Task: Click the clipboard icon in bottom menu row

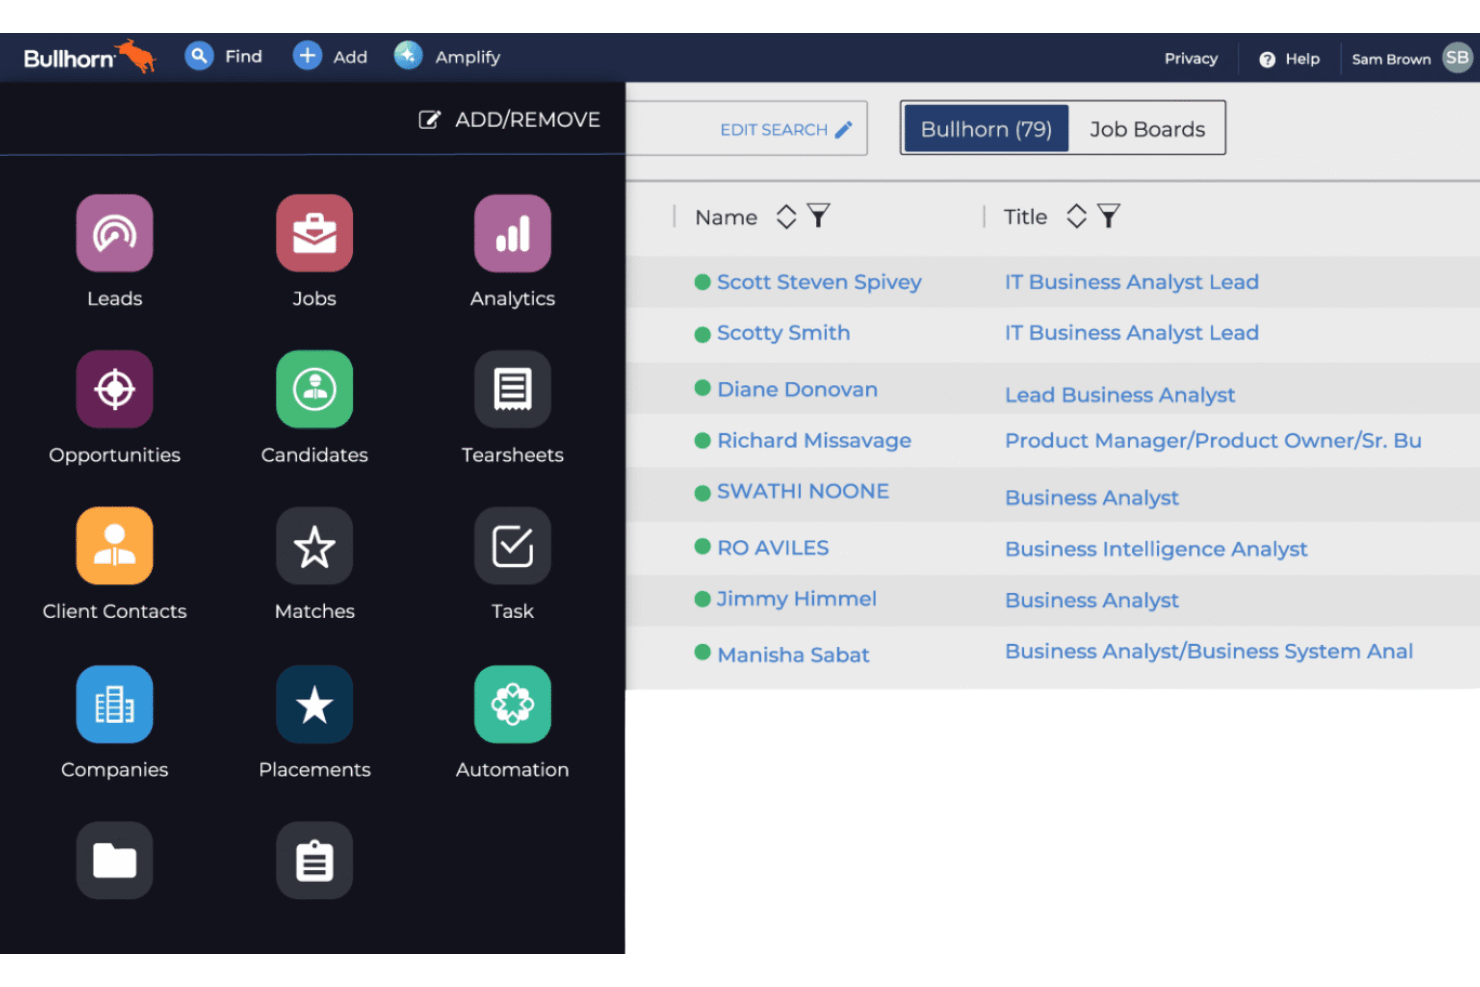Action: click(x=314, y=860)
